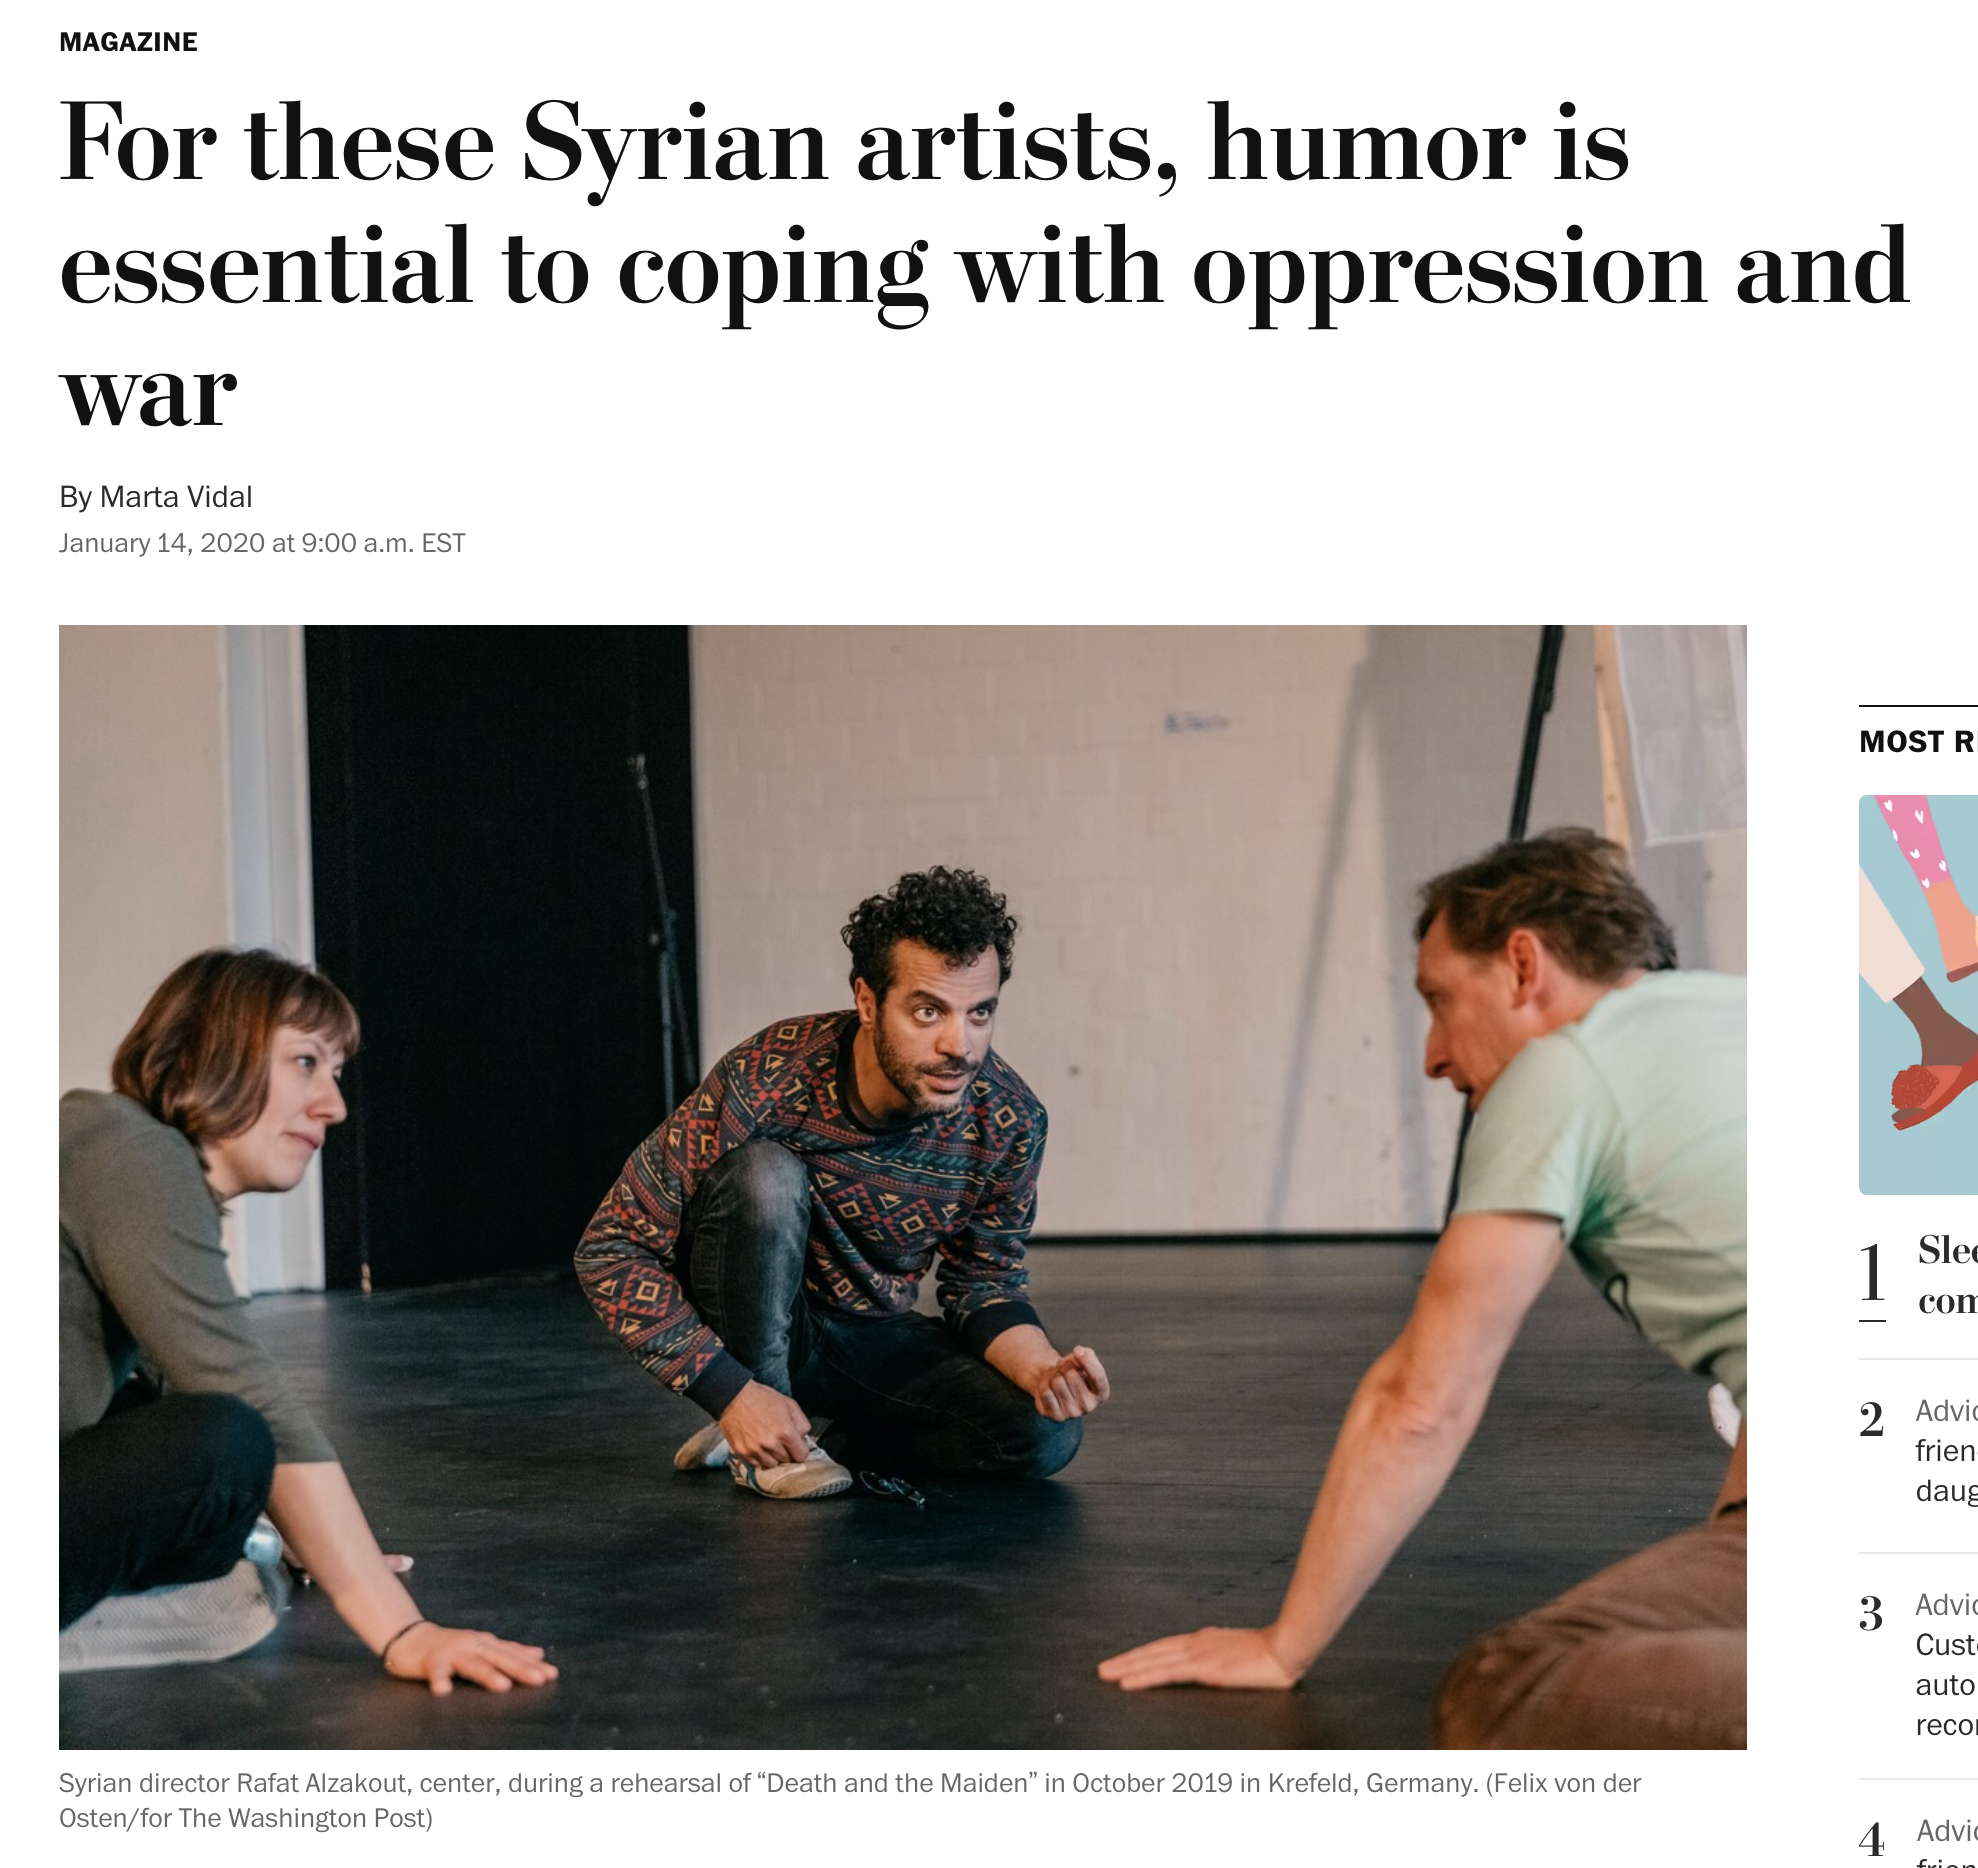Open Most Read story number 2
This screenshot has height=1868, width=1978.
(x=1946, y=1451)
